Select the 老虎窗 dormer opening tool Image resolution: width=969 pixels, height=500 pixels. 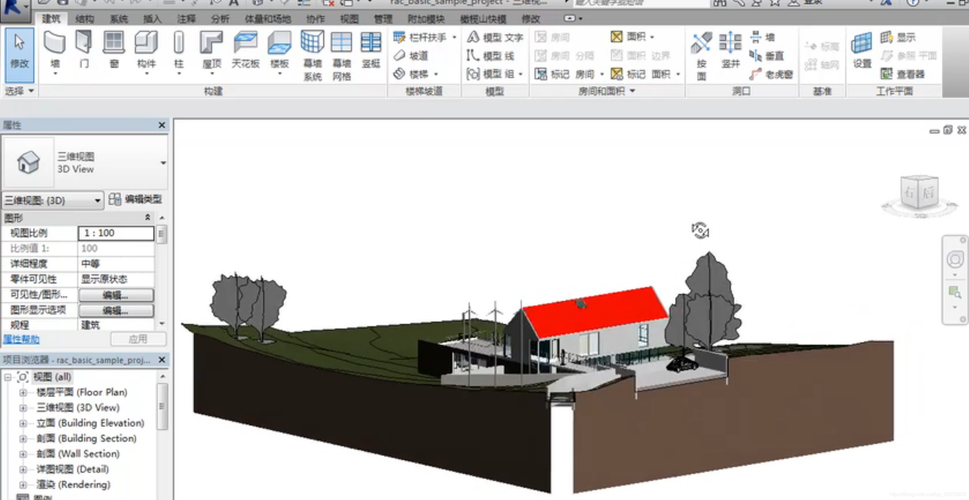pos(771,74)
